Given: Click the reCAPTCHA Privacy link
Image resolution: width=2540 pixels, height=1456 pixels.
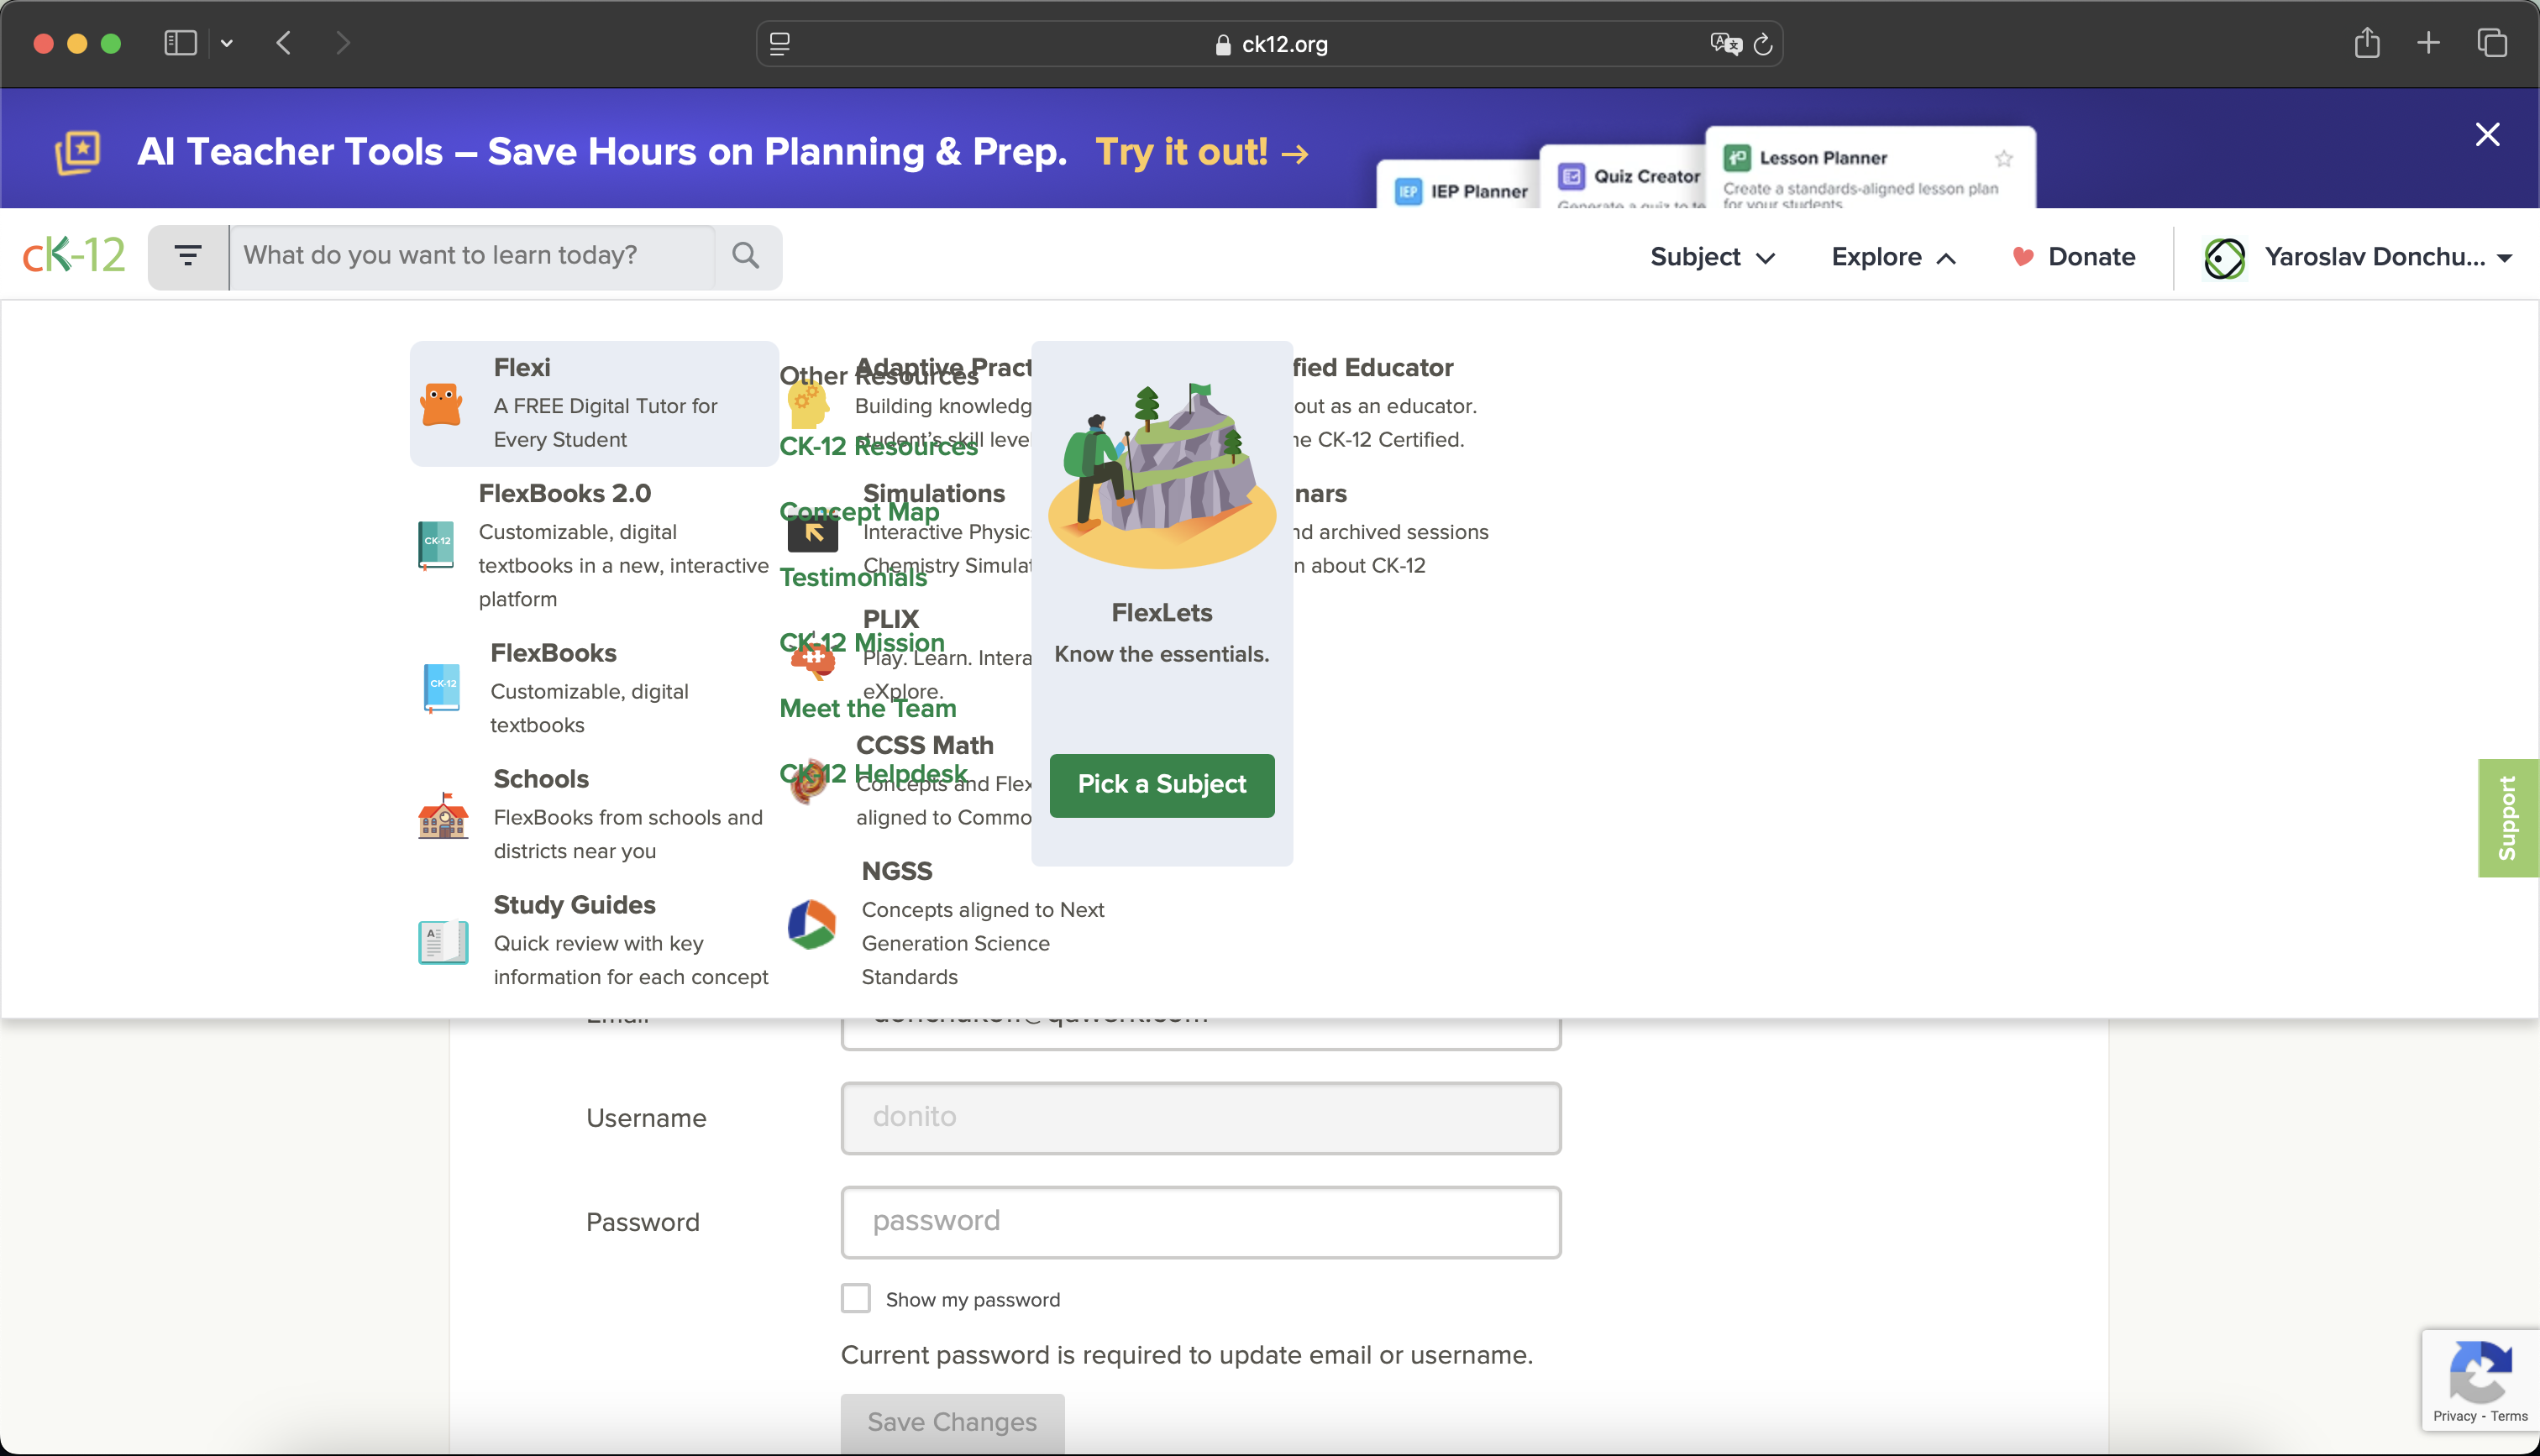Looking at the screenshot, I should tap(2454, 1415).
